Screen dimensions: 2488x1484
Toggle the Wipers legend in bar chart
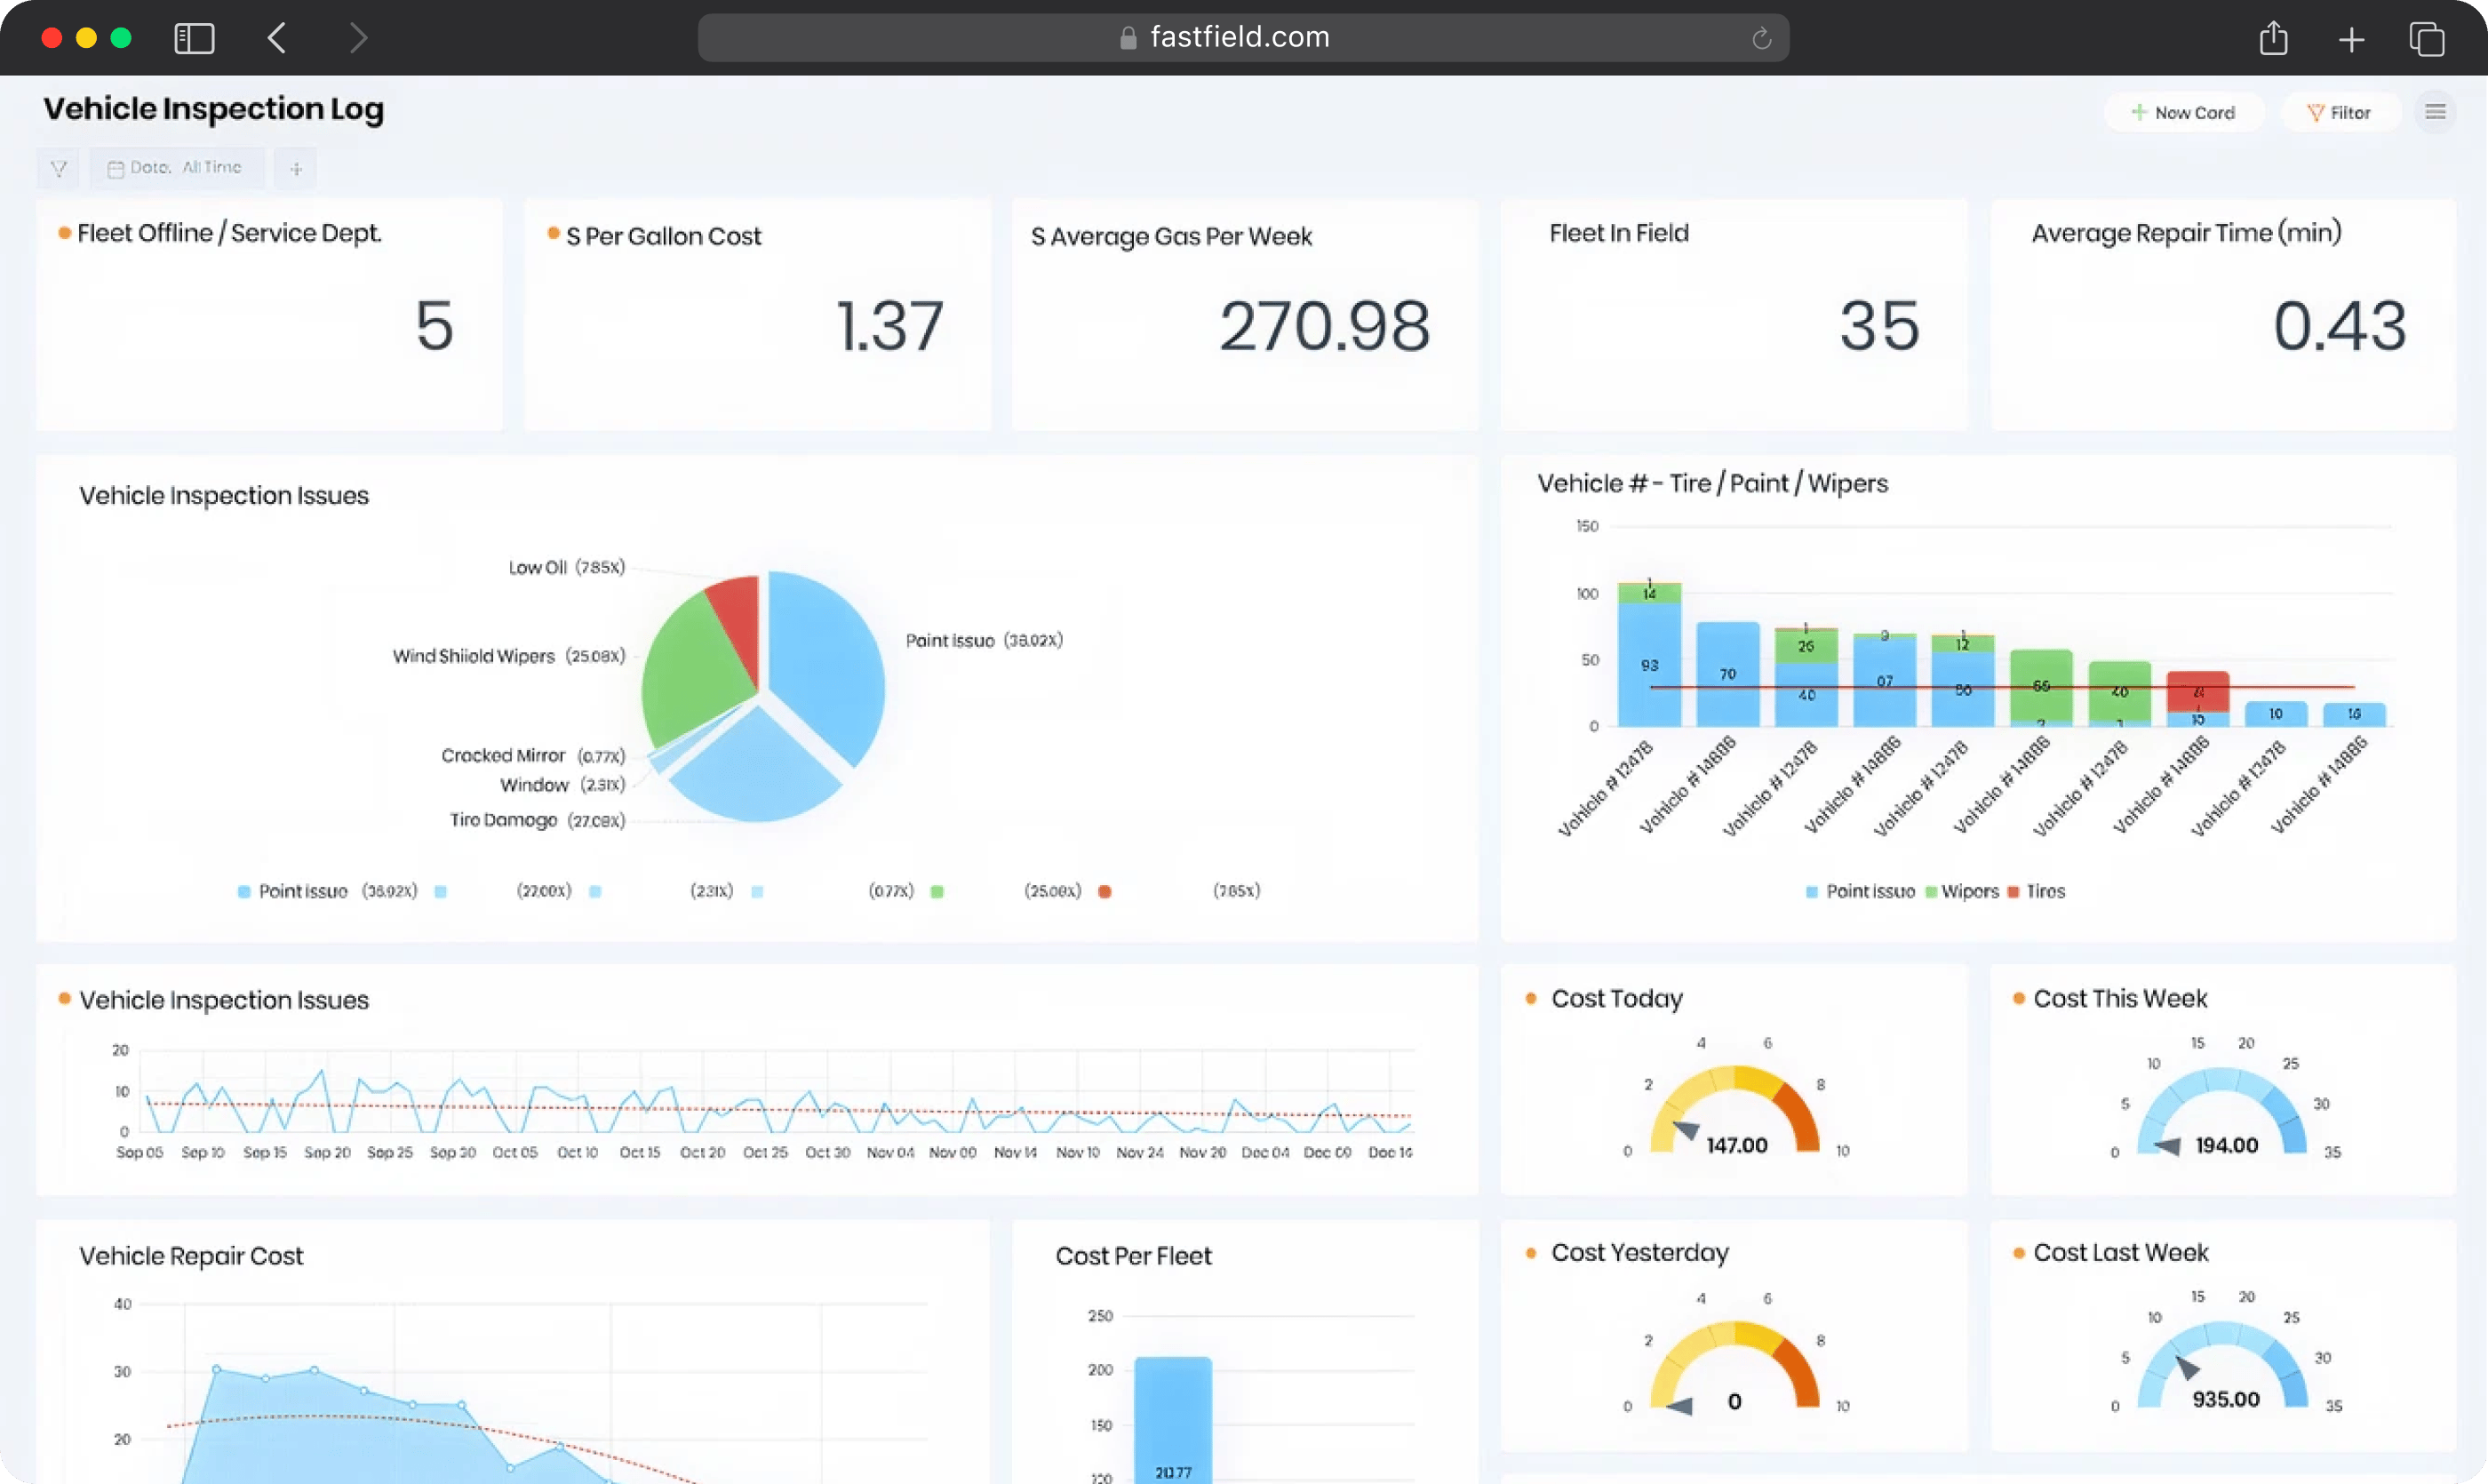point(1961,891)
